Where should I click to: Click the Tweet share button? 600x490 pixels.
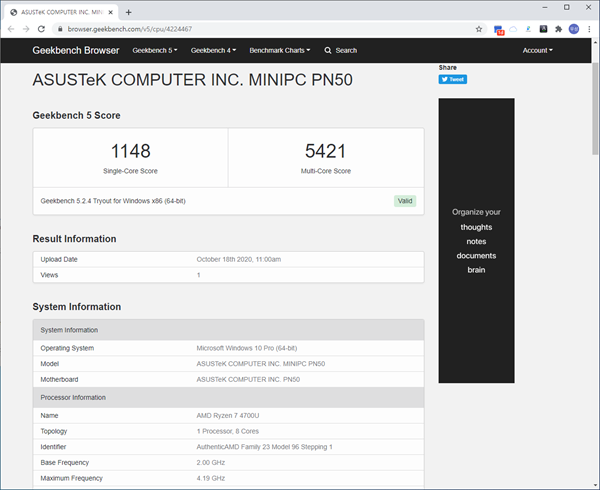pos(453,79)
